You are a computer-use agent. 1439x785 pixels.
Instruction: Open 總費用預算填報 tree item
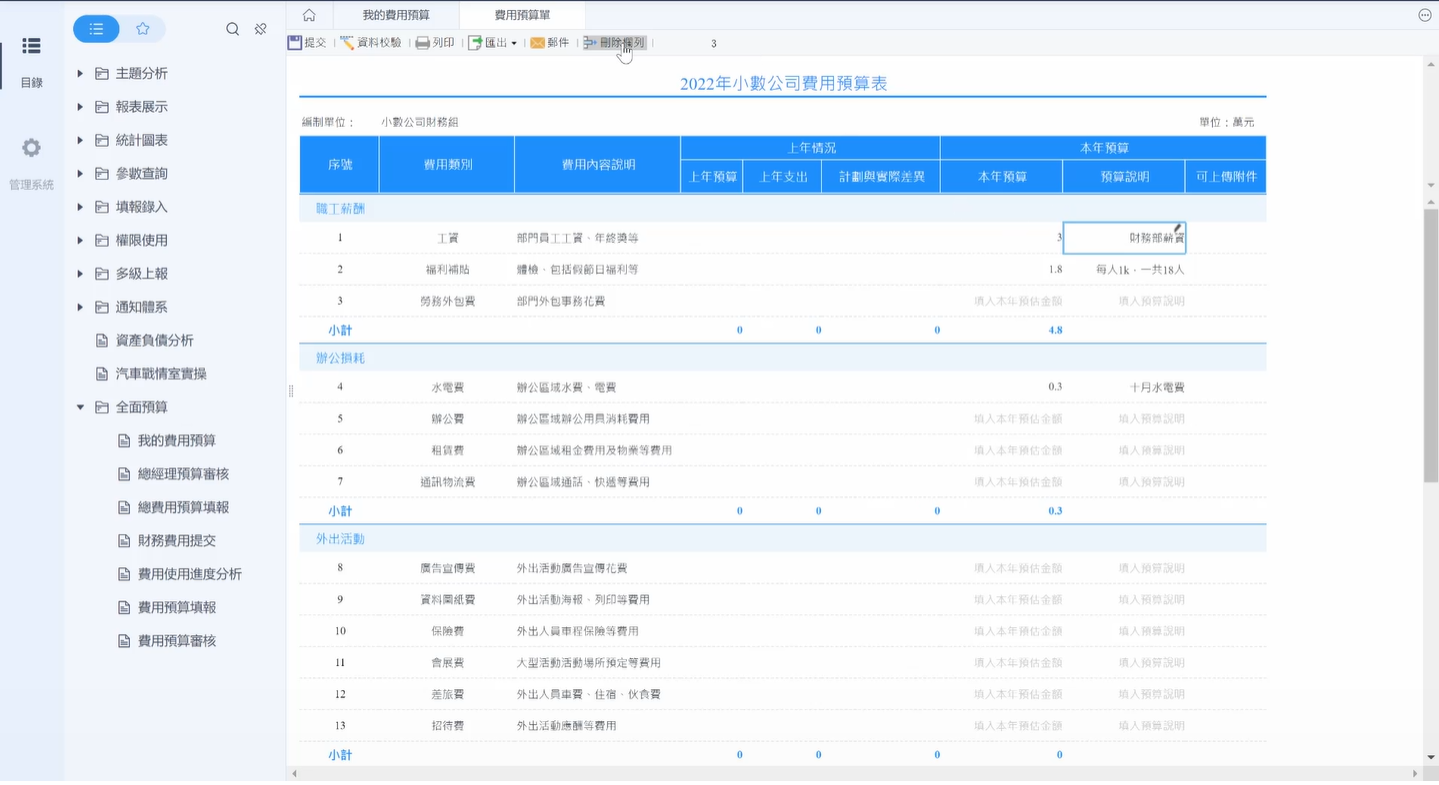pyautogui.click(x=173, y=507)
